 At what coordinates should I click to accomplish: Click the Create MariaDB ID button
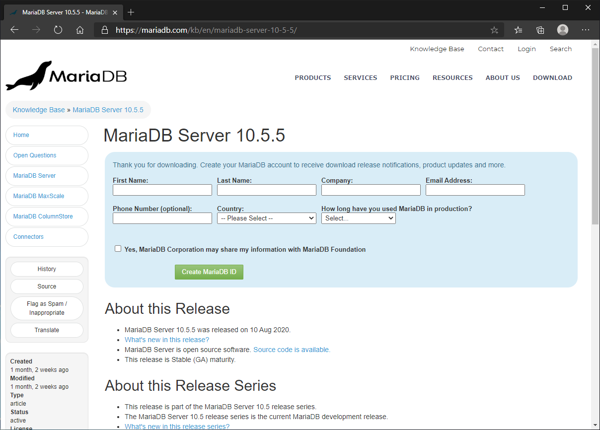coord(209,272)
